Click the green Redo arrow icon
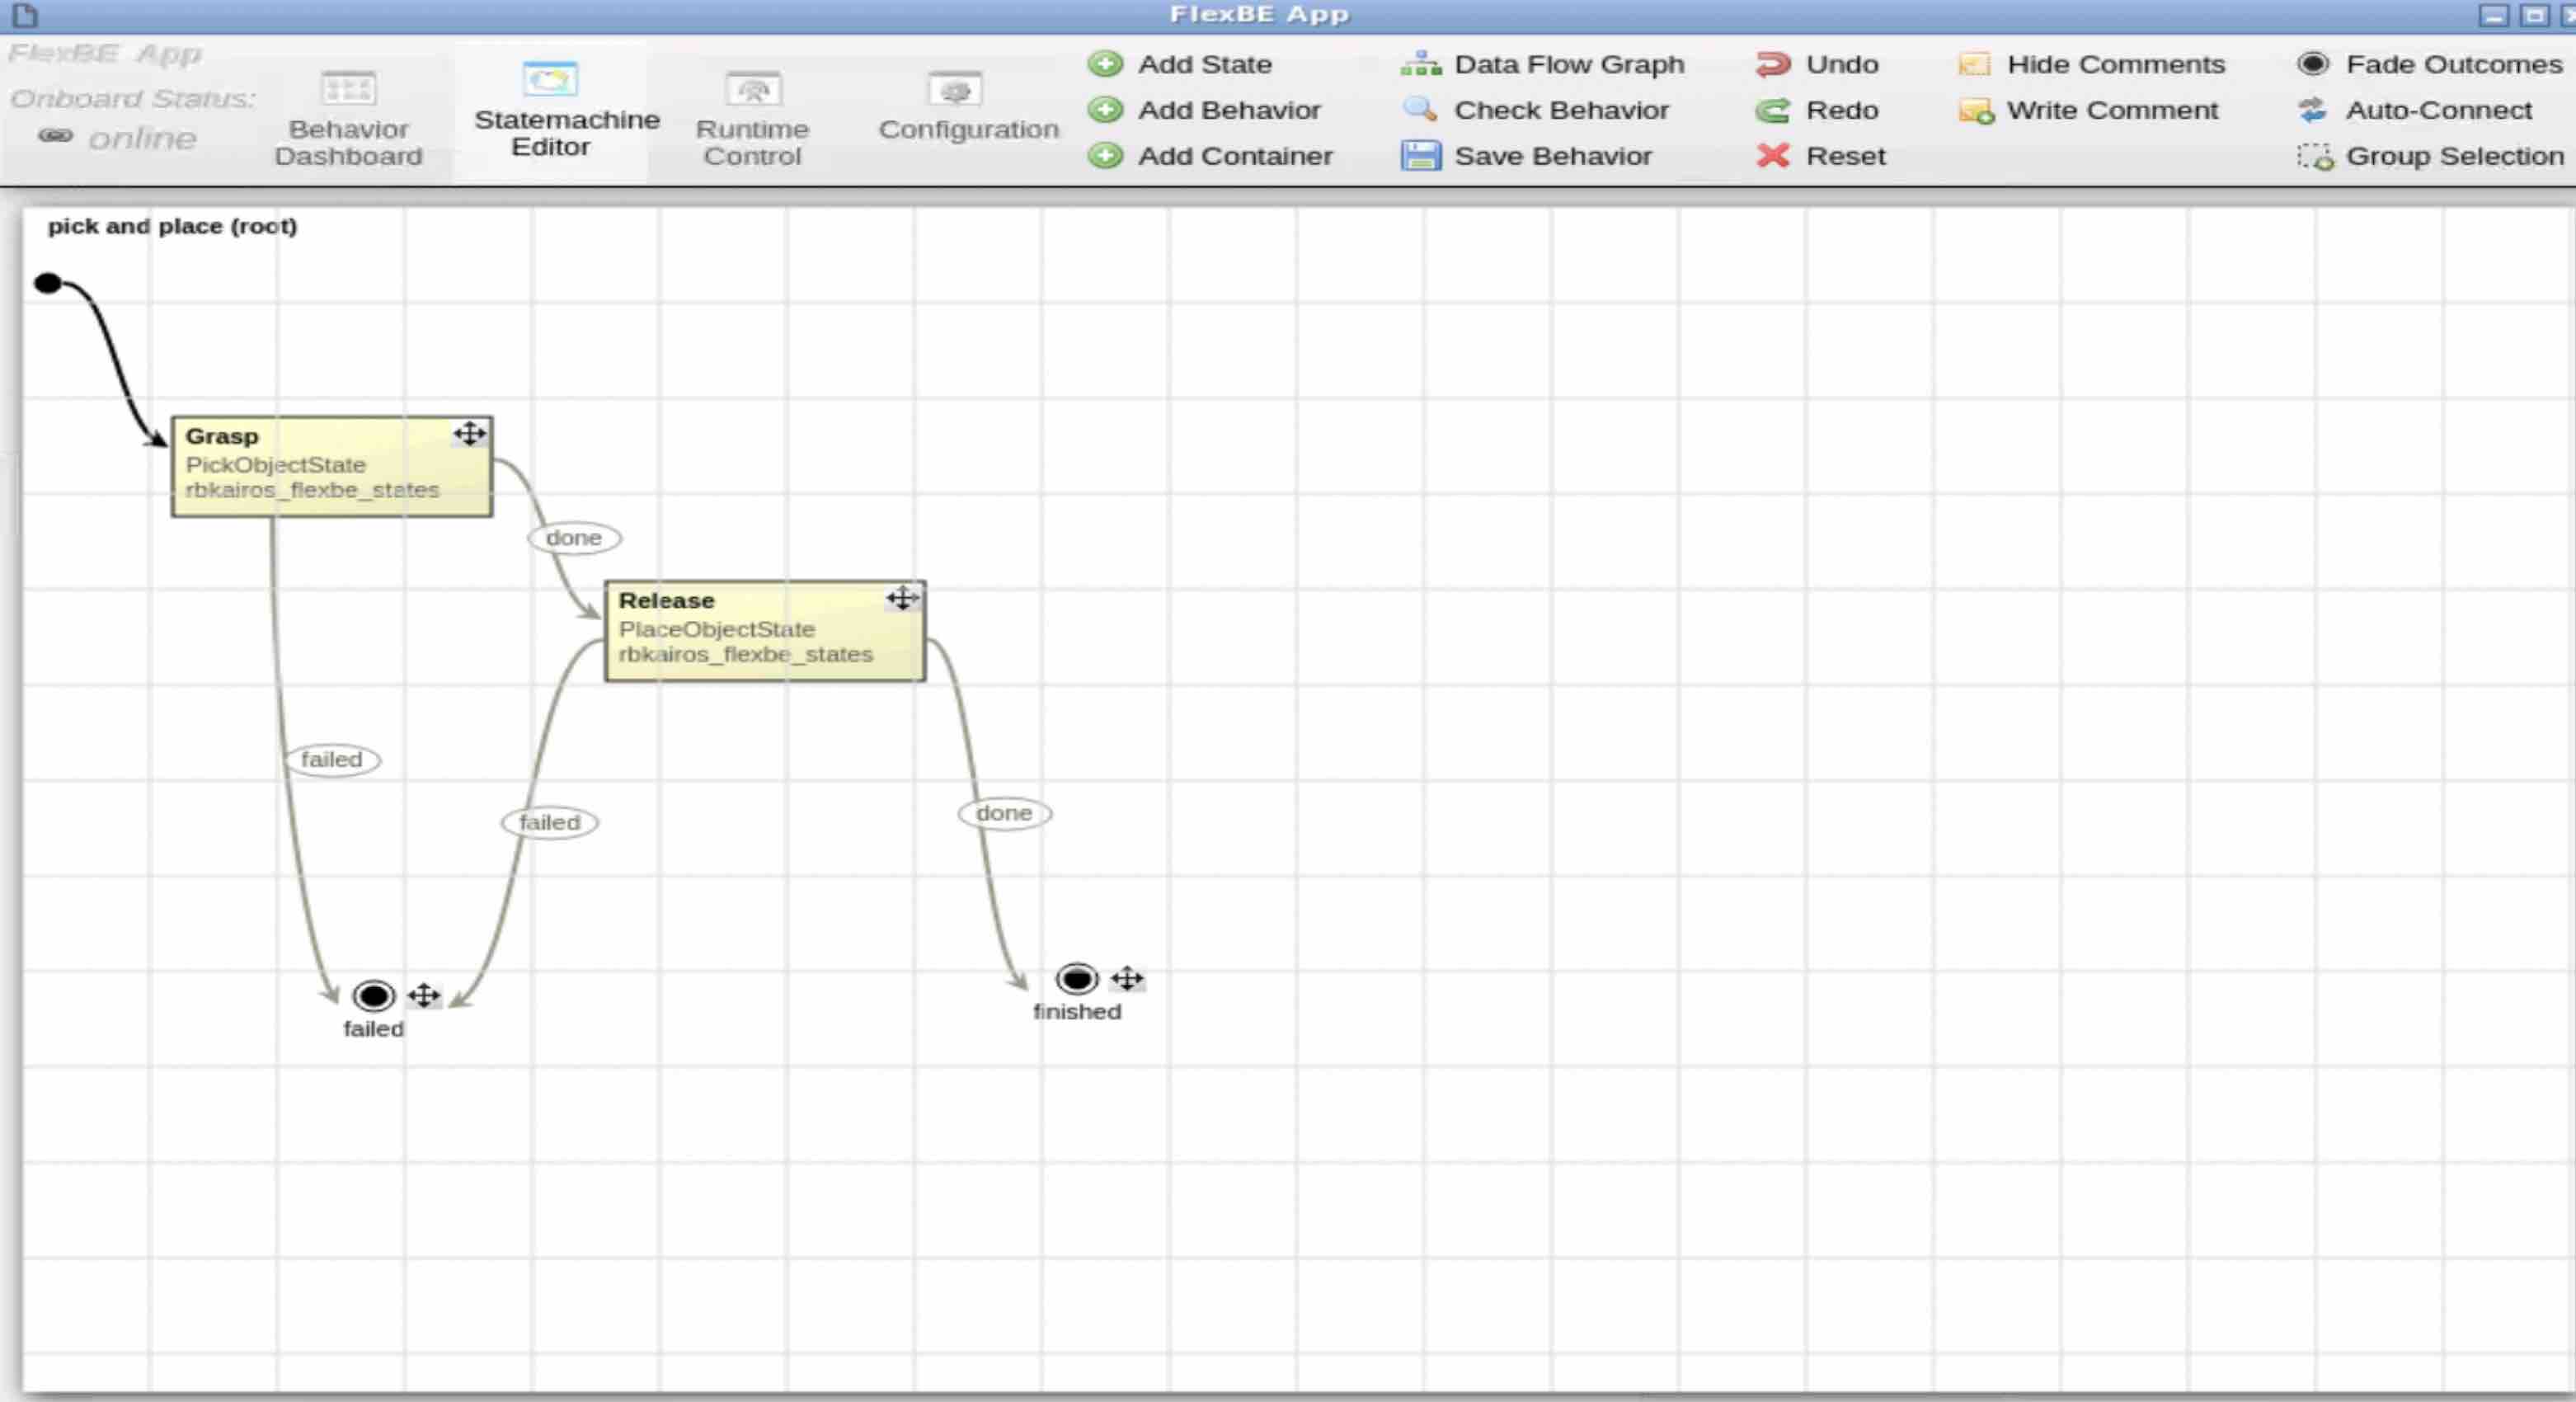 point(1773,110)
